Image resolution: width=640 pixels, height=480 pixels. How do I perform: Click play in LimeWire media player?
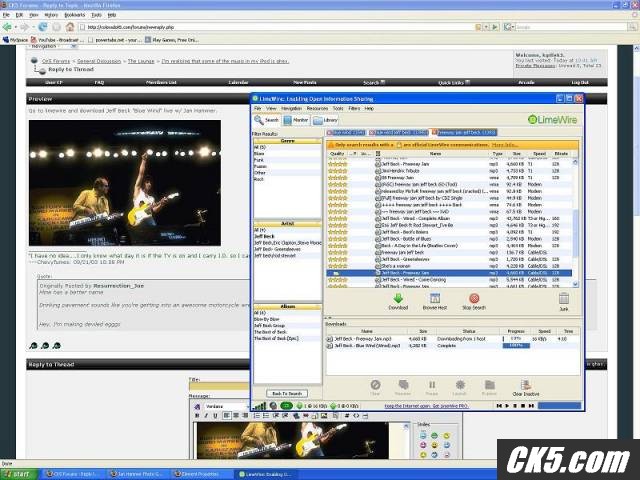pyautogui.click(x=507, y=406)
